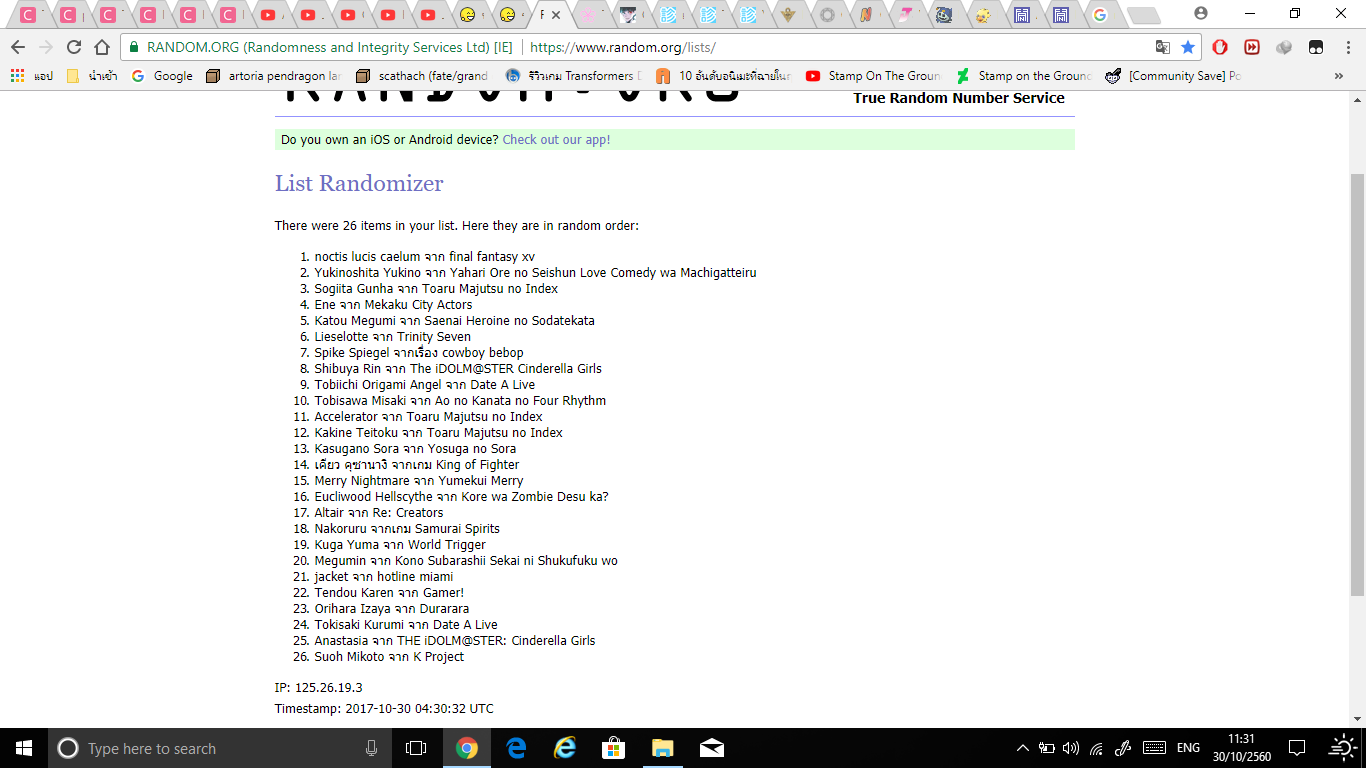Open Task View on the taskbar

point(416,748)
